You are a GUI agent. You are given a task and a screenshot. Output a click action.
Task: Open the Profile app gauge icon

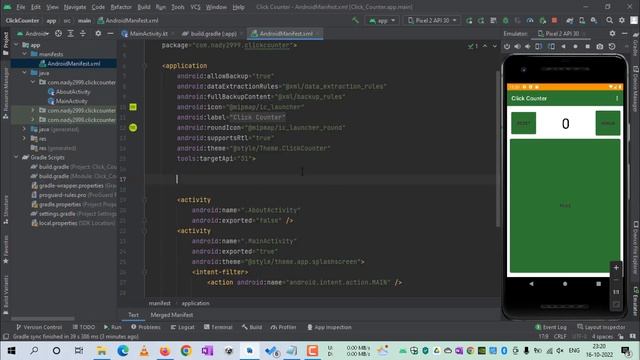530,20
